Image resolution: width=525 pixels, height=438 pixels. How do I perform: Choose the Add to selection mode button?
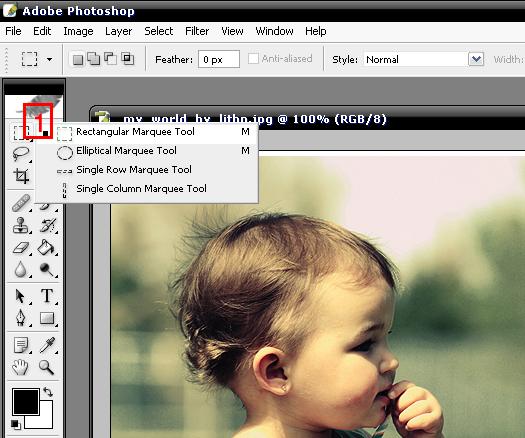93,59
